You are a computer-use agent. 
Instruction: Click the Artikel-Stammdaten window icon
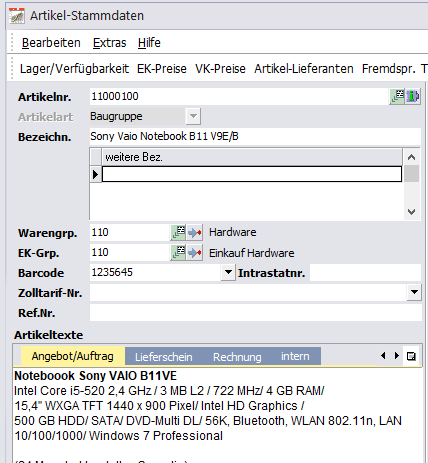17,16
